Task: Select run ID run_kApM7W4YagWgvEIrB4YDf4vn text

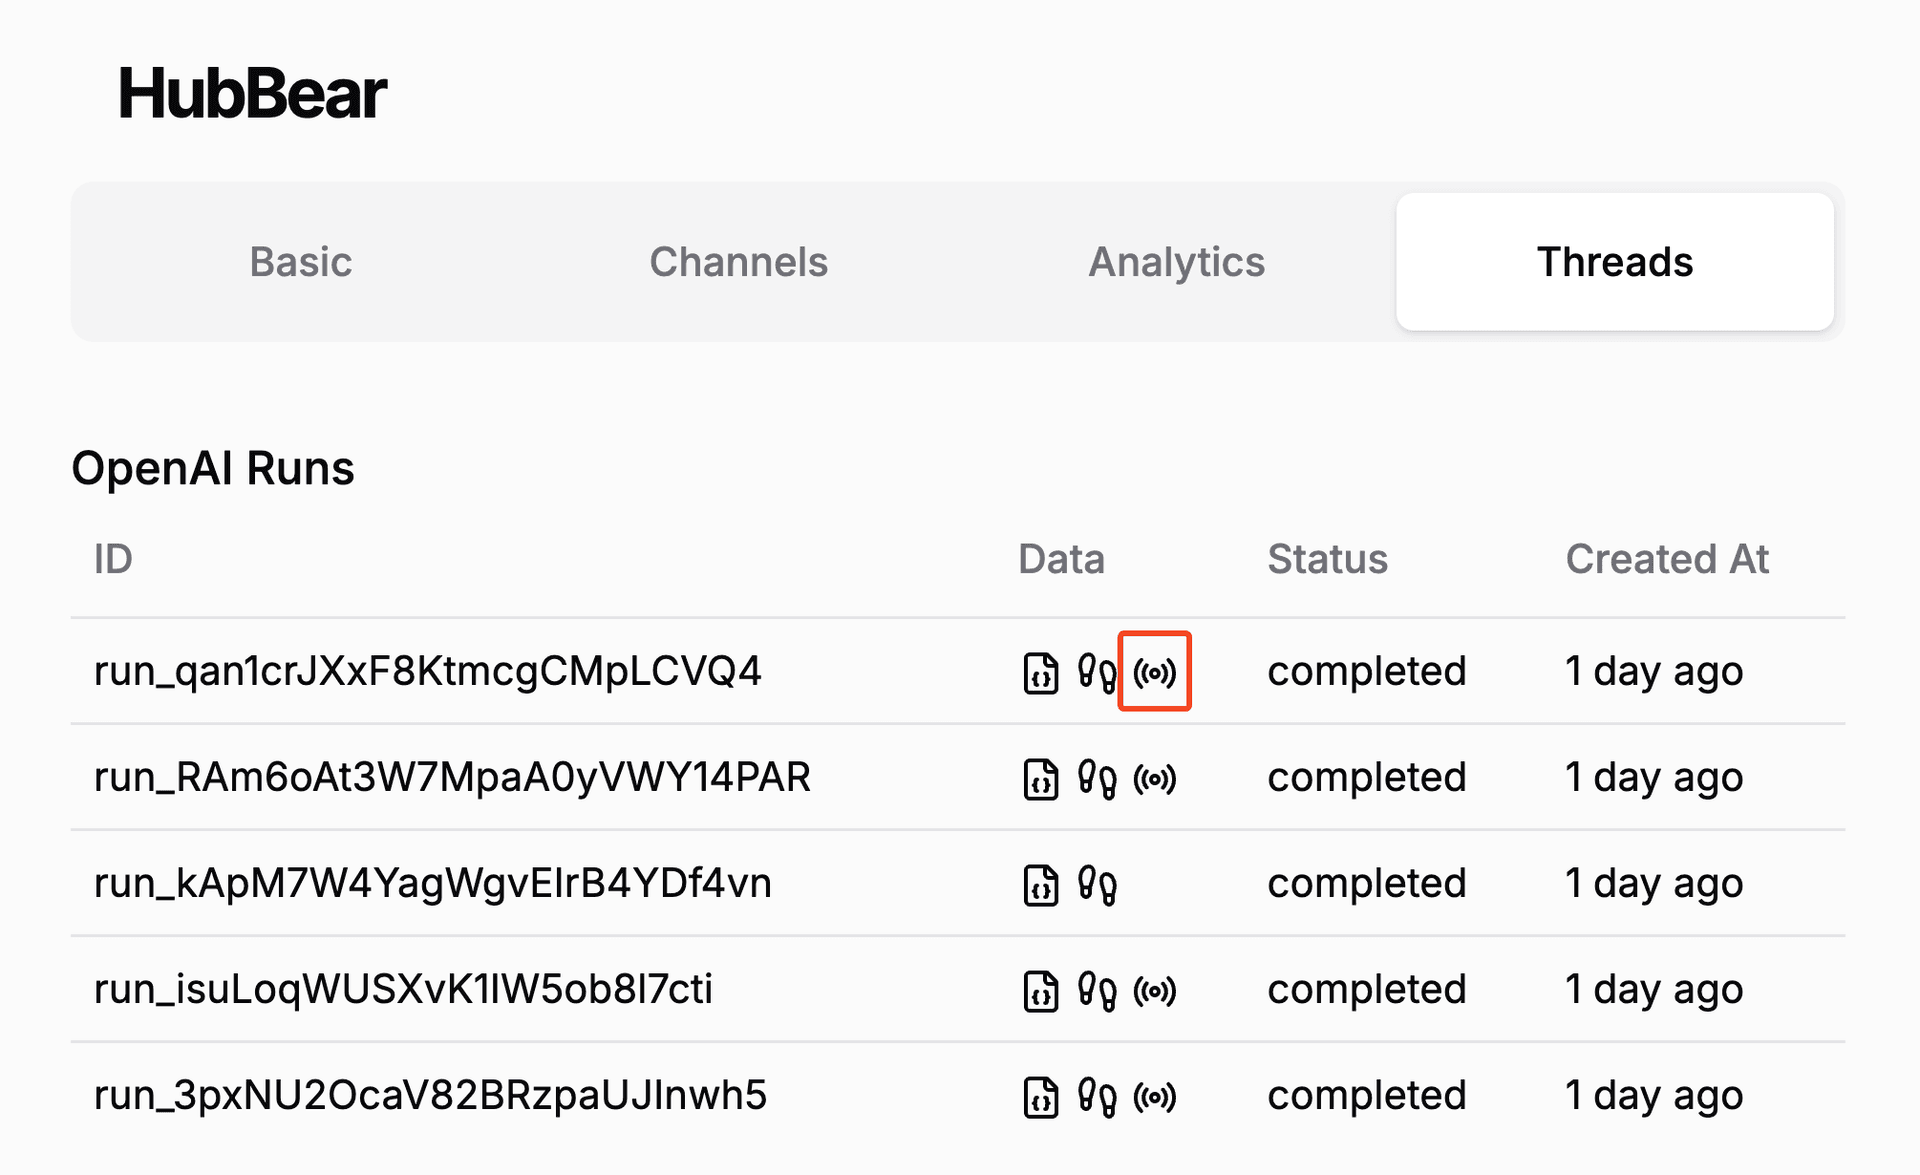Action: tap(432, 884)
